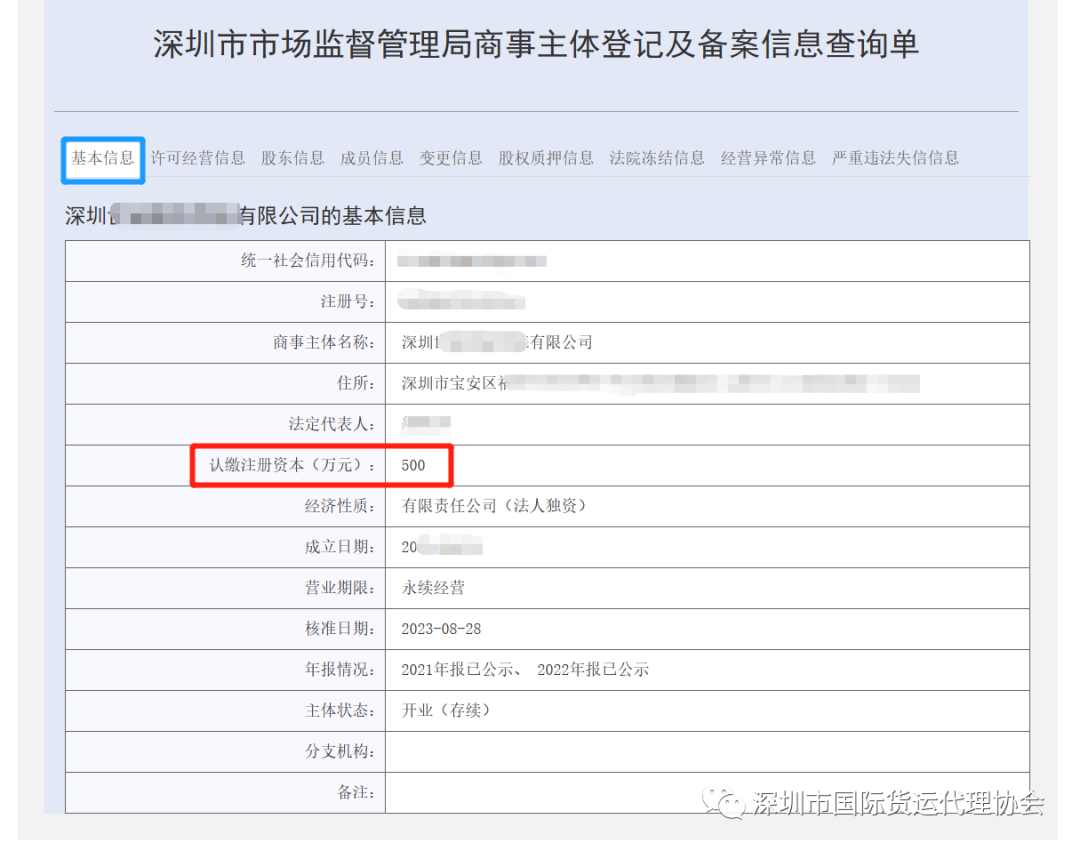The image size is (1080, 851).
Task: Click the 认缴注册资本（万元） label
Action: pos(292,465)
